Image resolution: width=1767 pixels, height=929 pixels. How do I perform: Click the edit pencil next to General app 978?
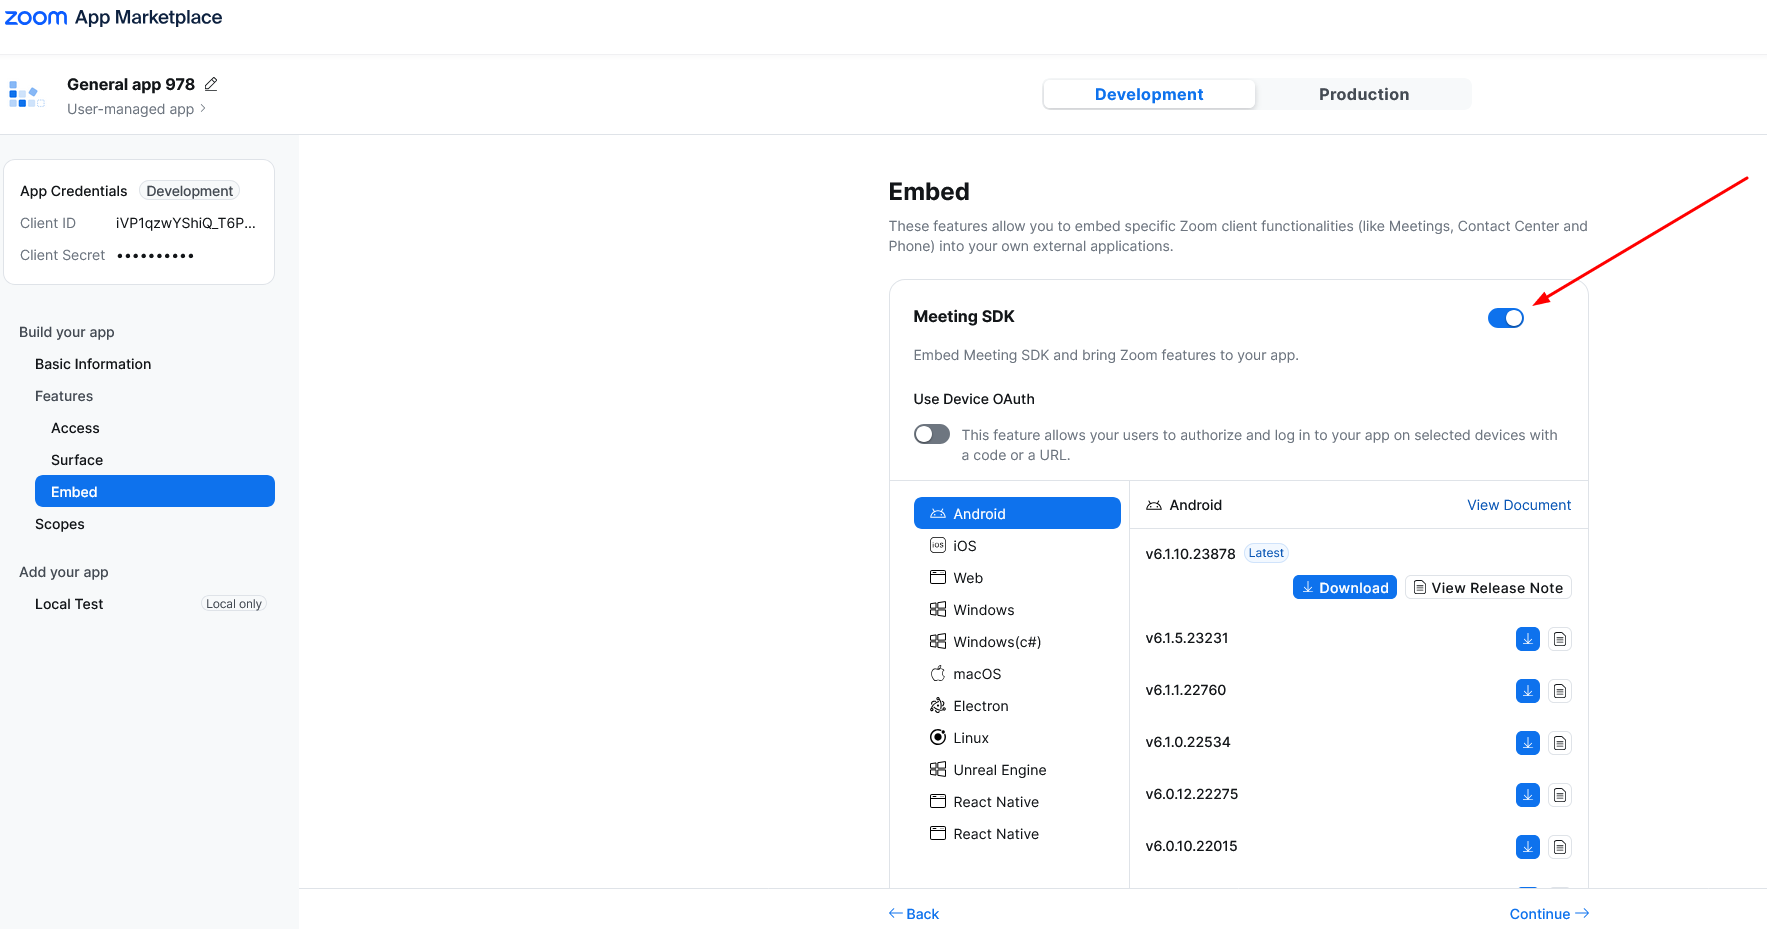(211, 84)
